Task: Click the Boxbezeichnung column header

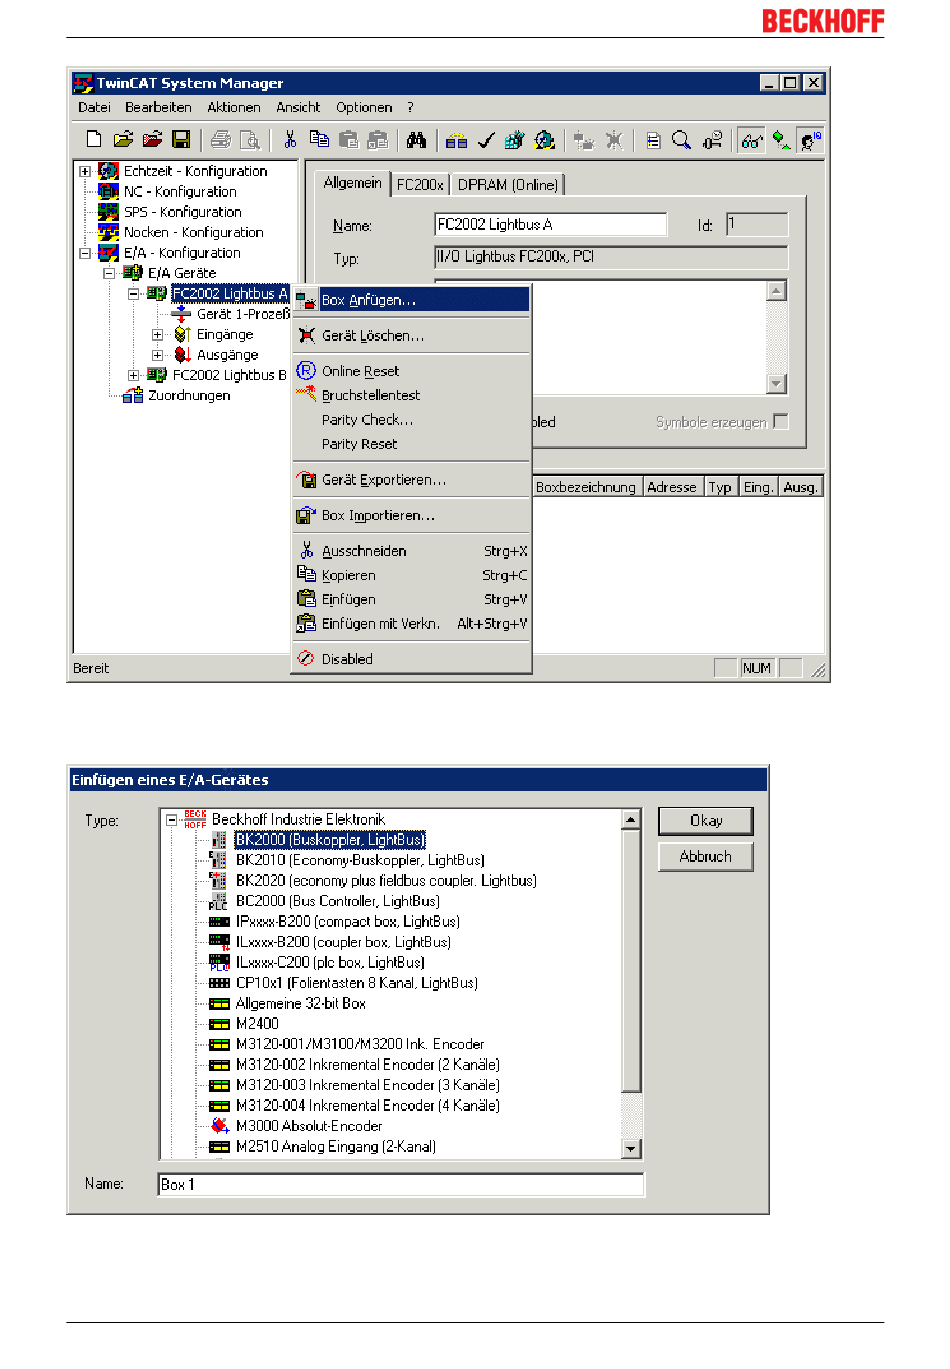Action: [586, 487]
